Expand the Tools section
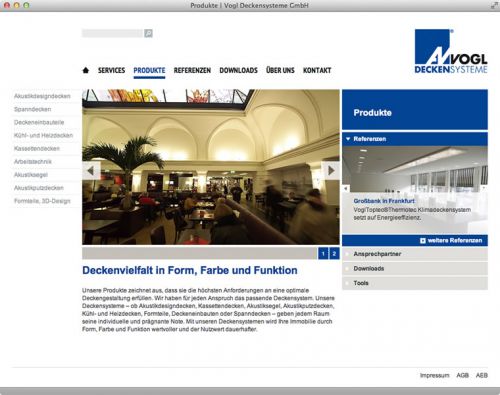500x395 pixels. pos(415,283)
